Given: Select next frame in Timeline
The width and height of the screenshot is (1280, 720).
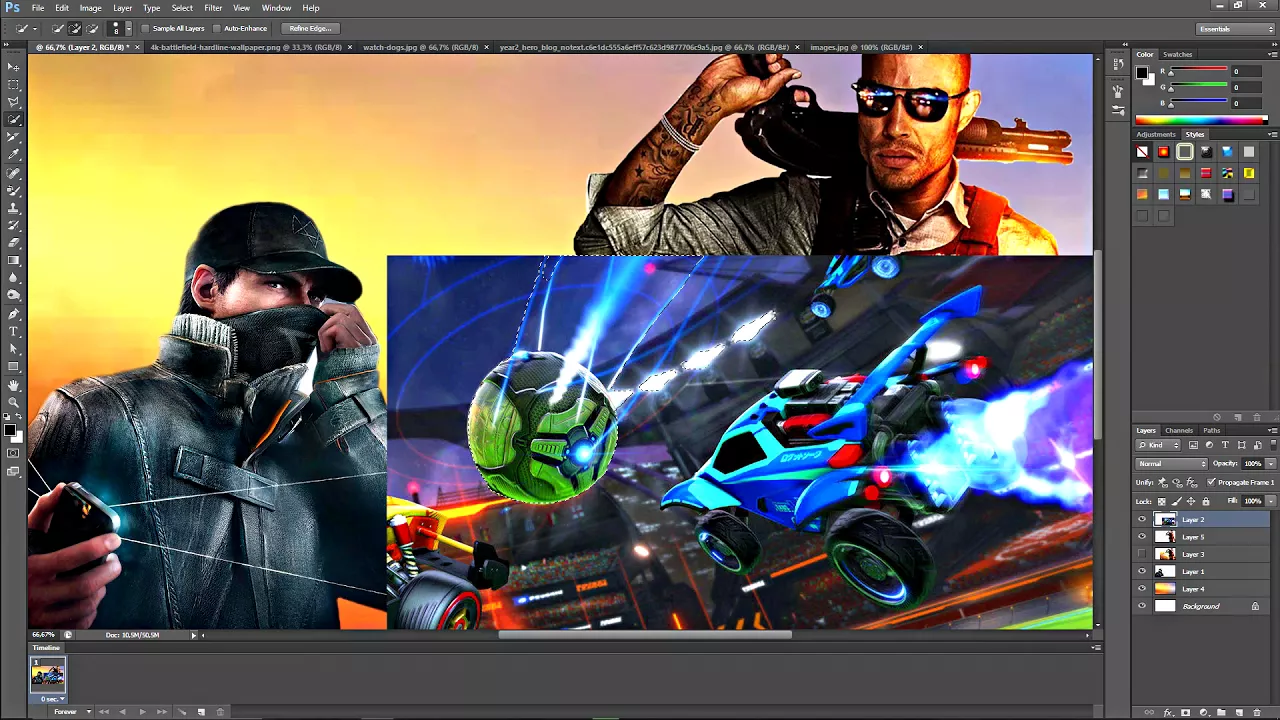Looking at the screenshot, I should (161, 712).
